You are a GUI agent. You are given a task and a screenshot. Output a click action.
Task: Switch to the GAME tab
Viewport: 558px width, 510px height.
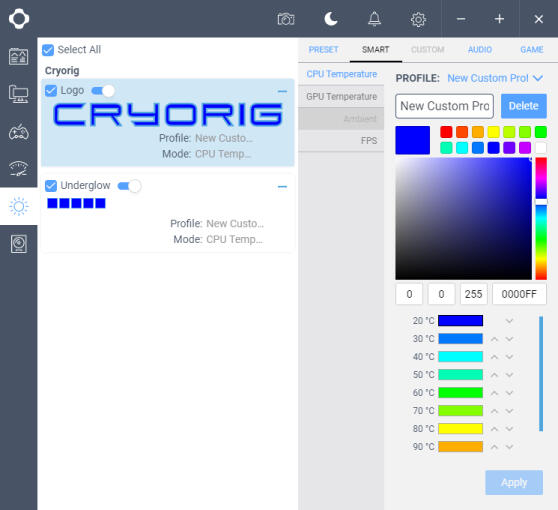pyautogui.click(x=532, y=49)
